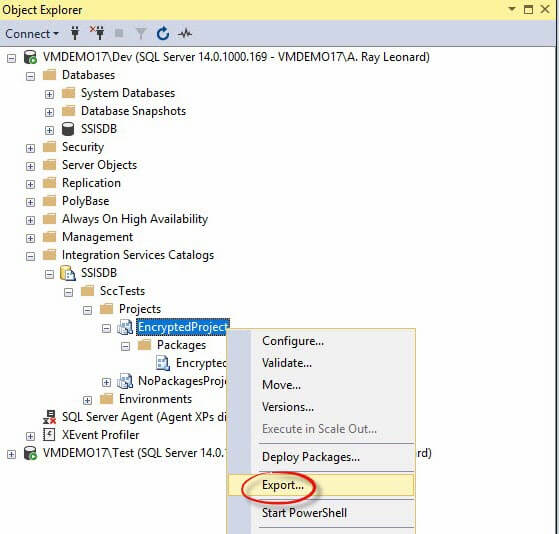559x534 pixels.
Task: Select the Environments tree item label
Action: click(x=155, y=399)
